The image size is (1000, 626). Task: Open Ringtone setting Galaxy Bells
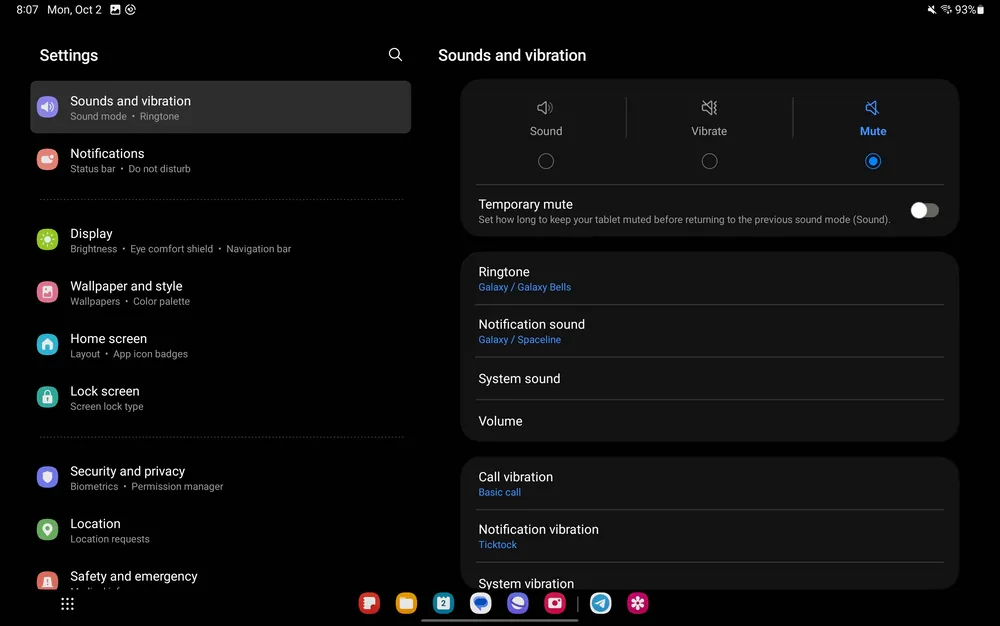click(710, 279)
